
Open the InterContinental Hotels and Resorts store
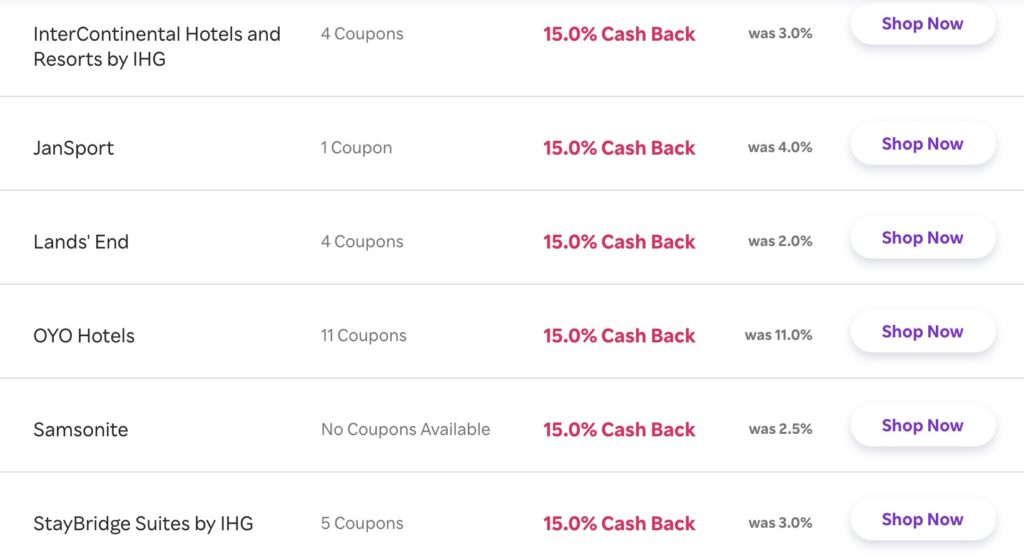(x=157, y=46)
